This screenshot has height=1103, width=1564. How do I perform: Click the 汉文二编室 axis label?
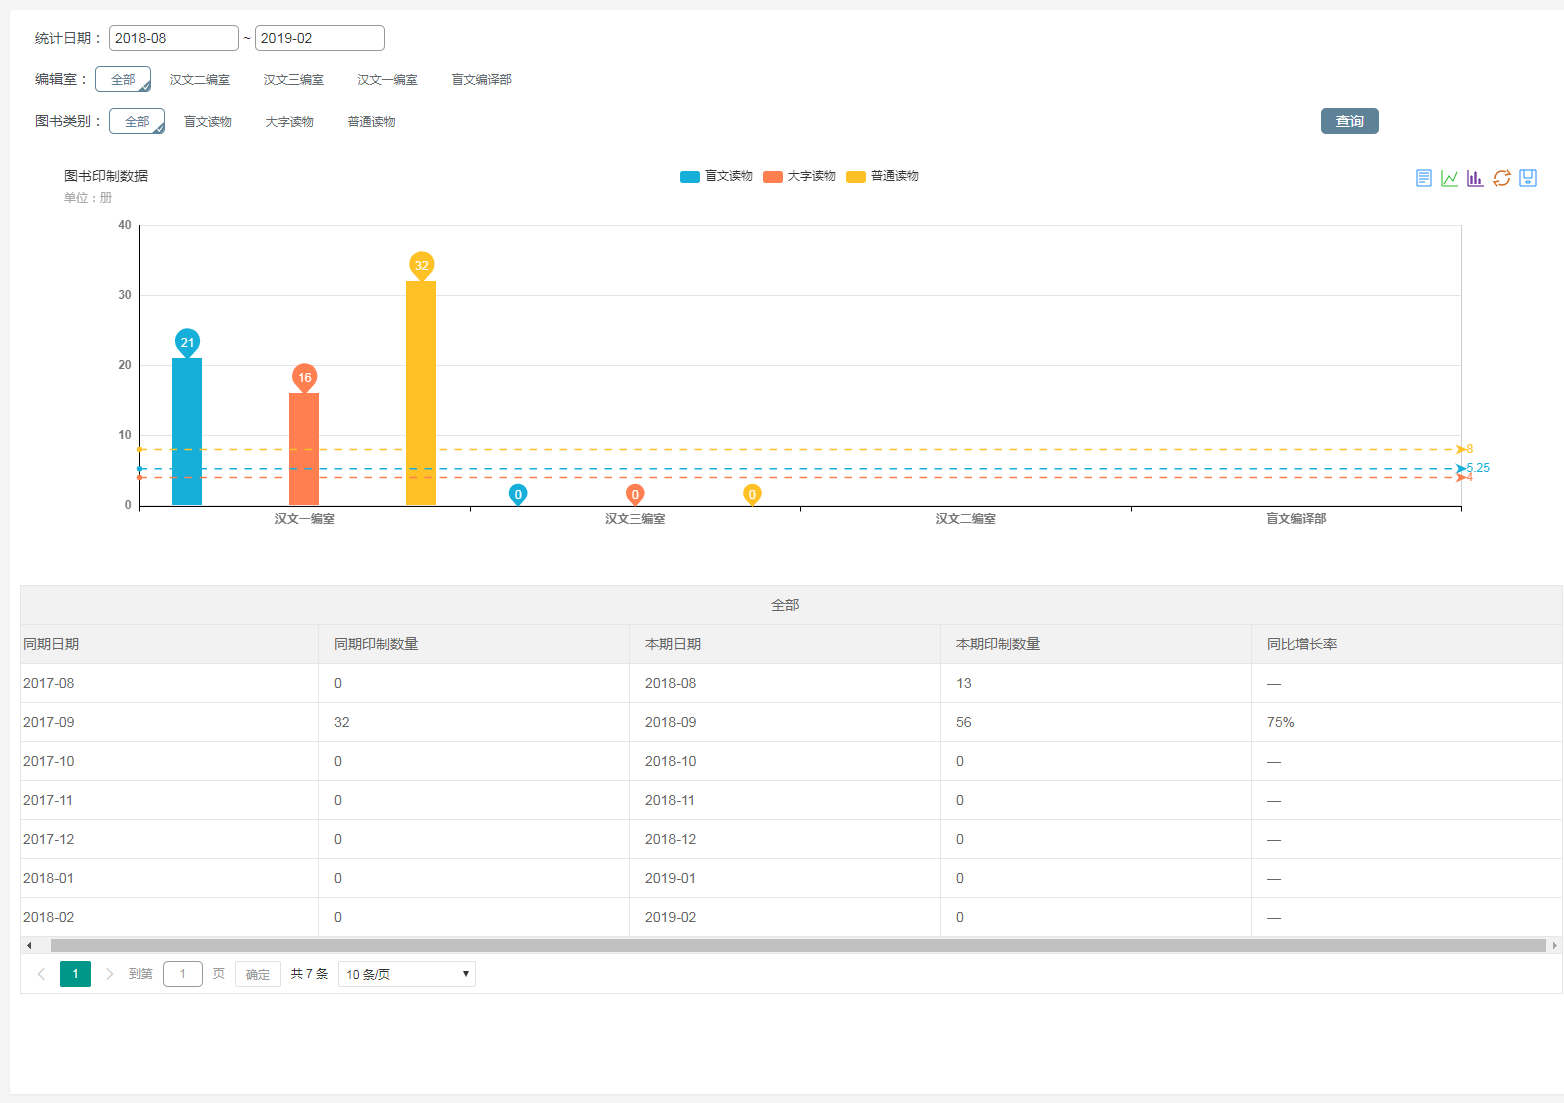tap(966, 518)
